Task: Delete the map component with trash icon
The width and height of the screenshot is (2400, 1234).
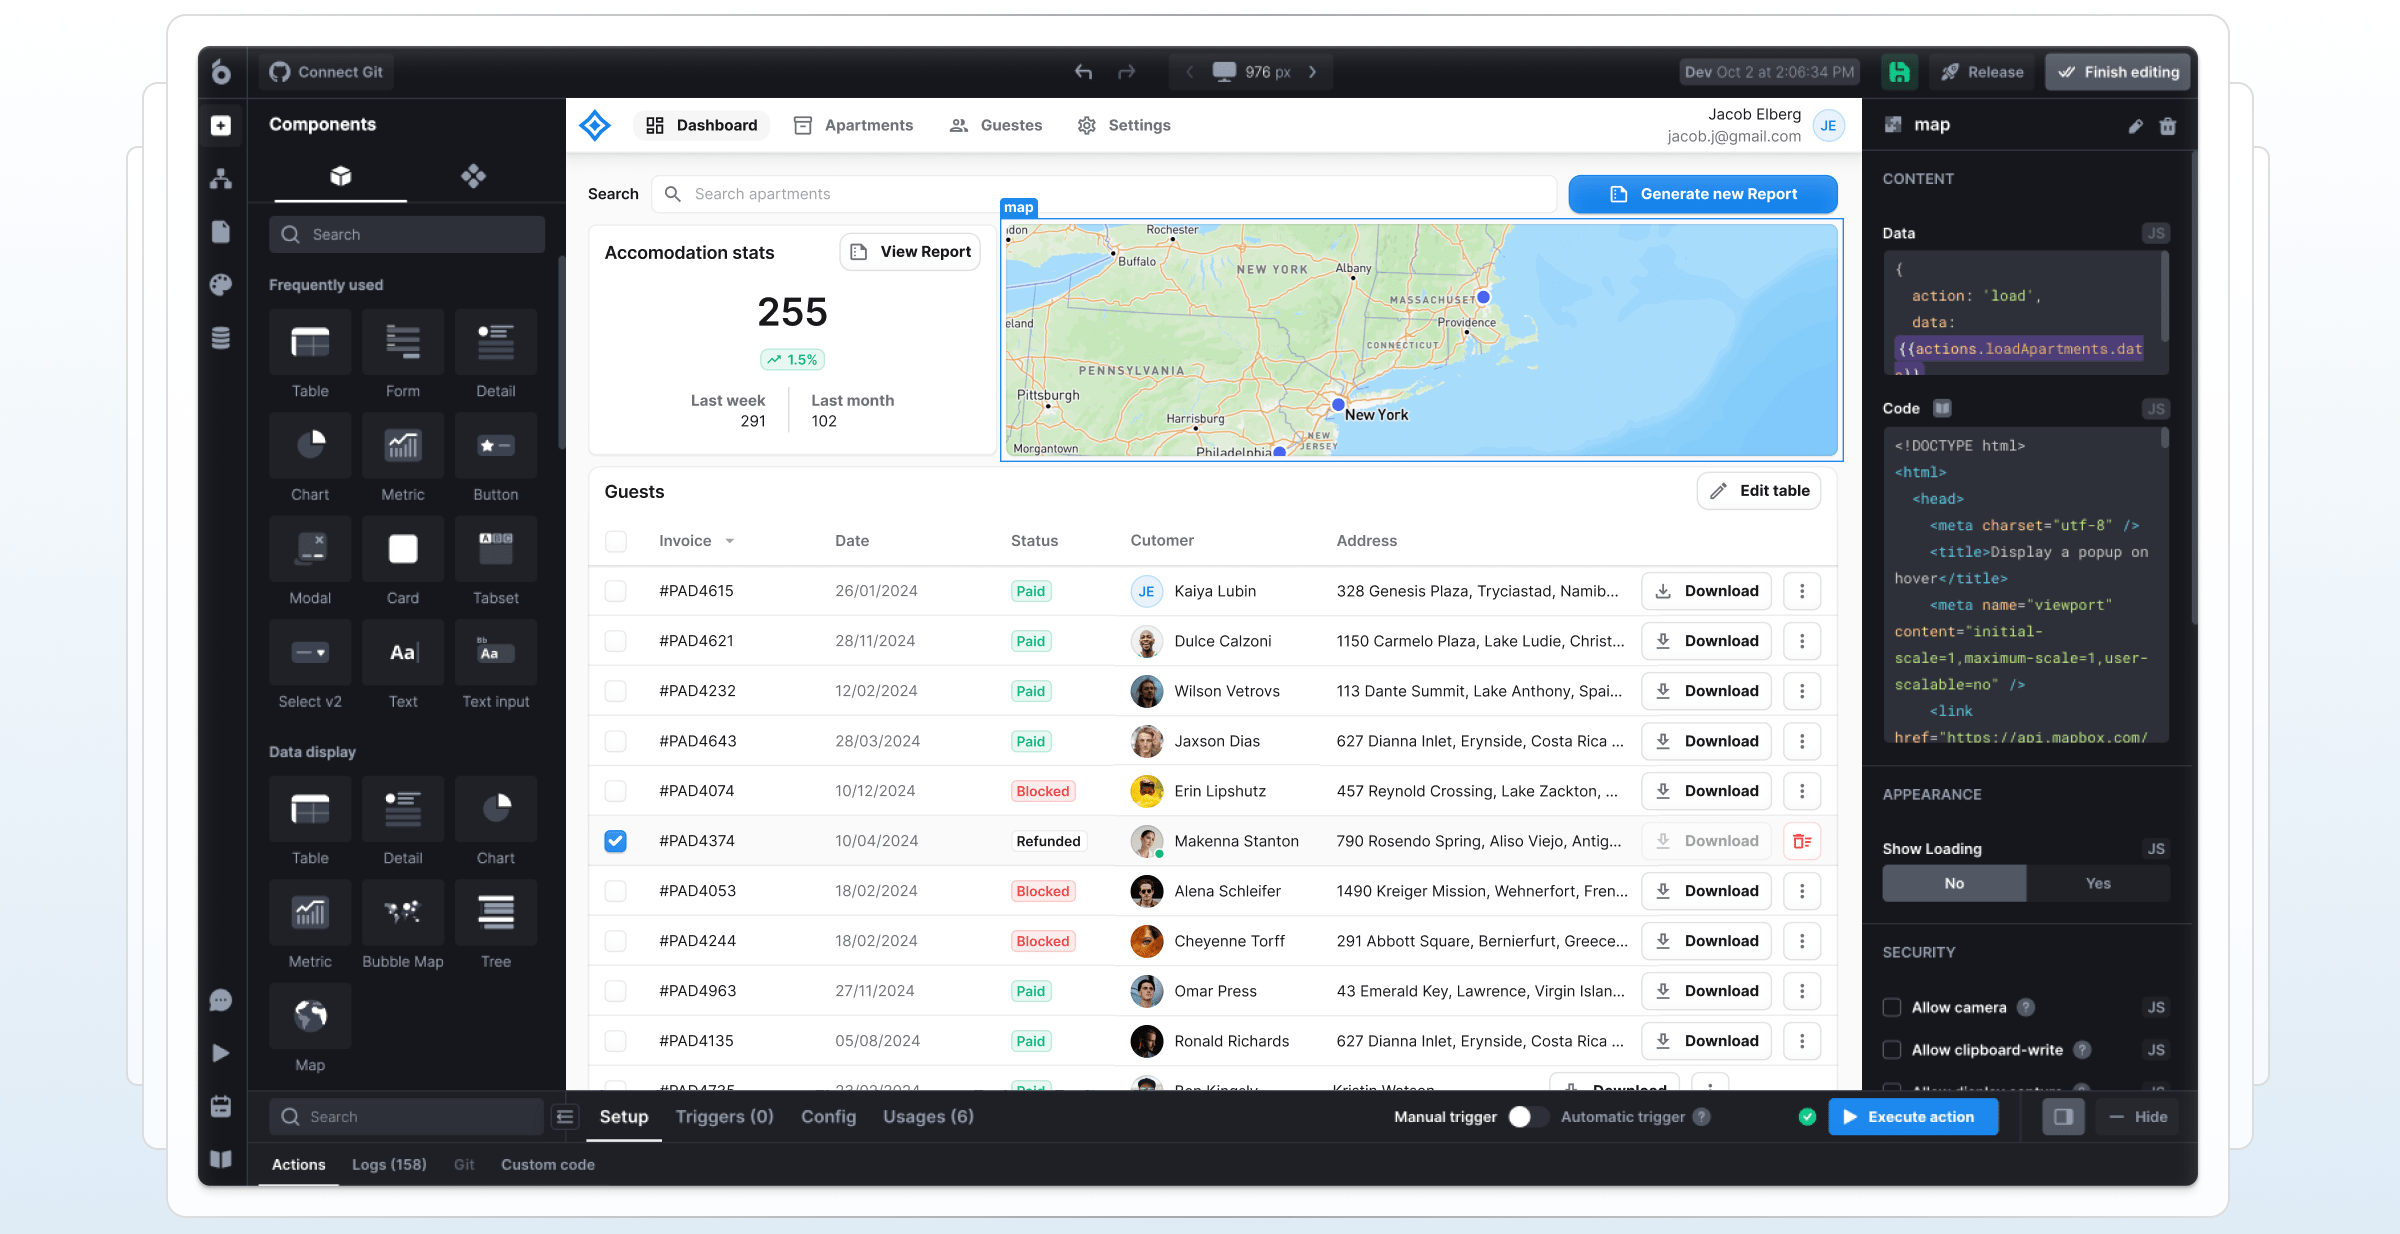Action: click(x=2167, y=126)
